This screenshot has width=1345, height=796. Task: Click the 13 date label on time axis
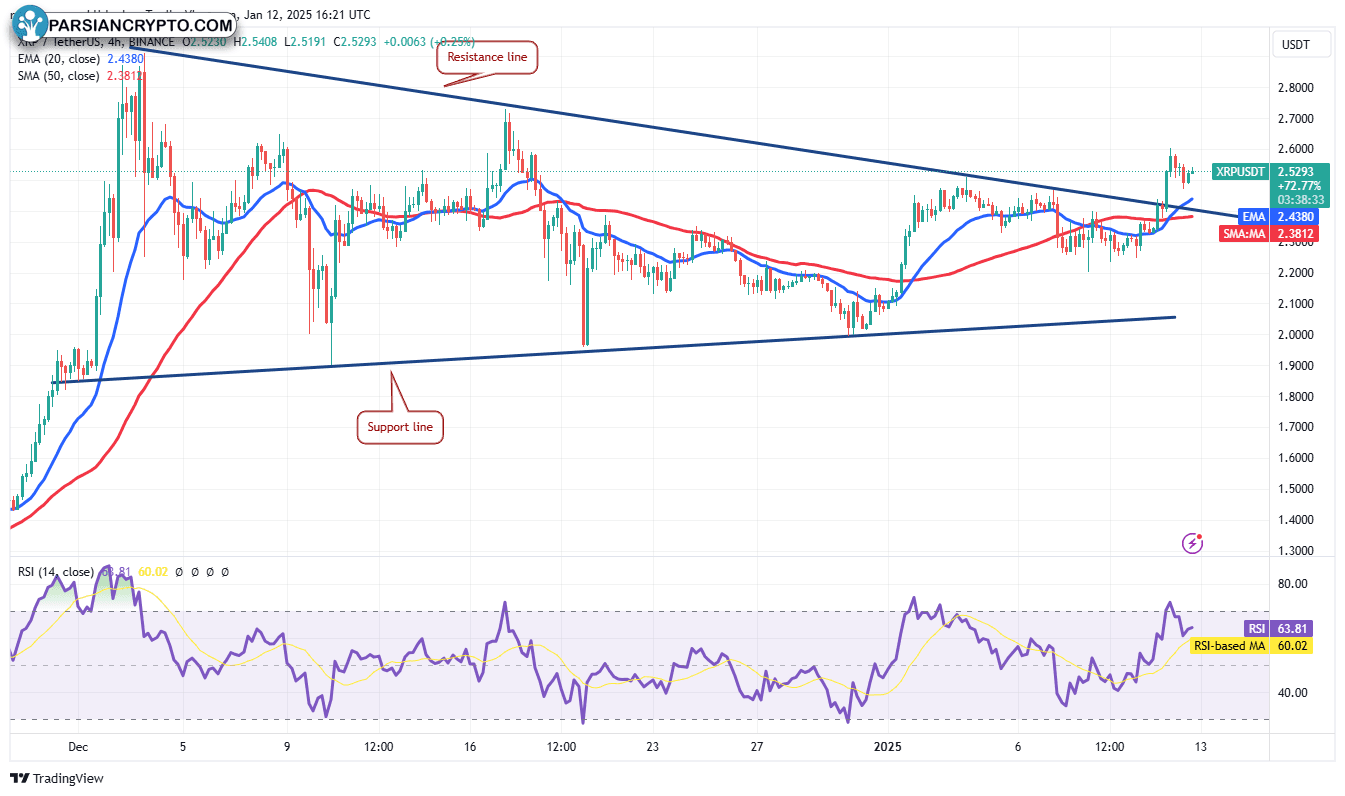point(1201,747)
